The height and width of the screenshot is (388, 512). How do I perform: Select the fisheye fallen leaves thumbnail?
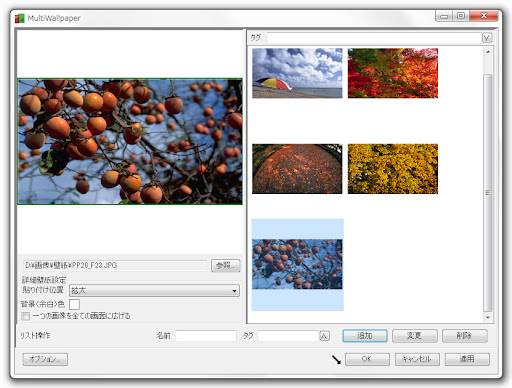(x=297, y=169)
